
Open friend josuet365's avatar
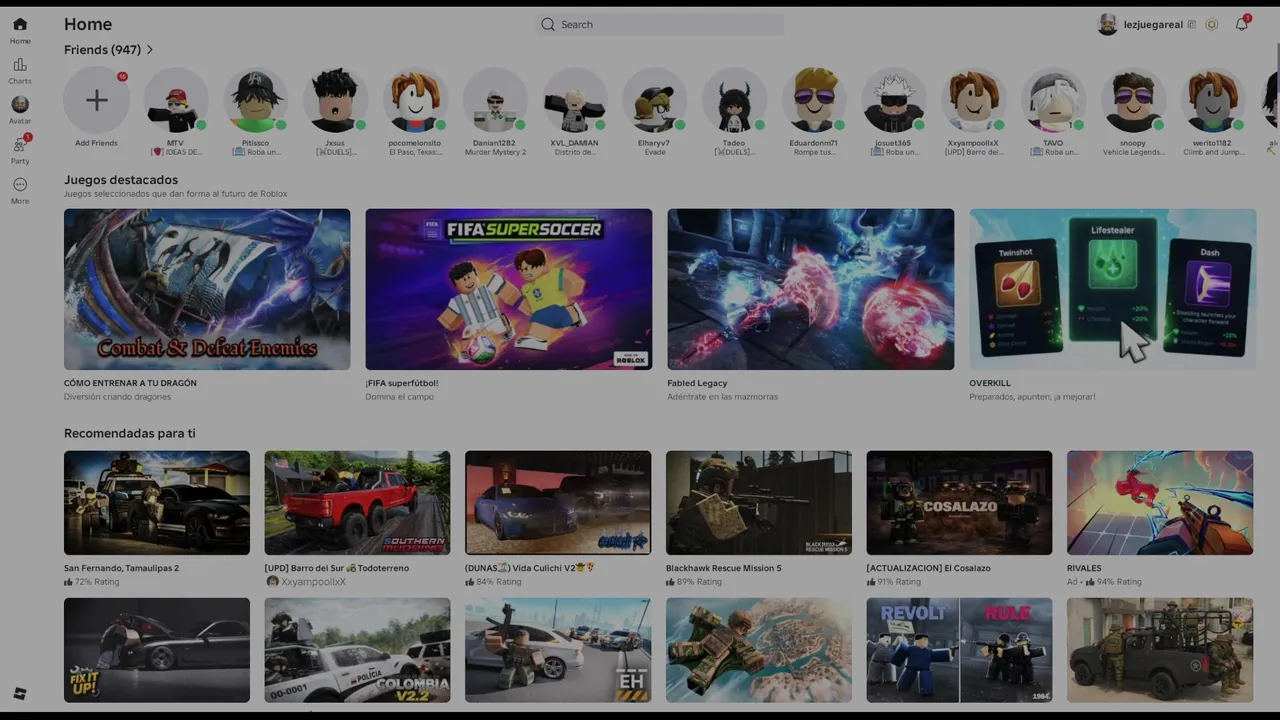click(894, 100)
